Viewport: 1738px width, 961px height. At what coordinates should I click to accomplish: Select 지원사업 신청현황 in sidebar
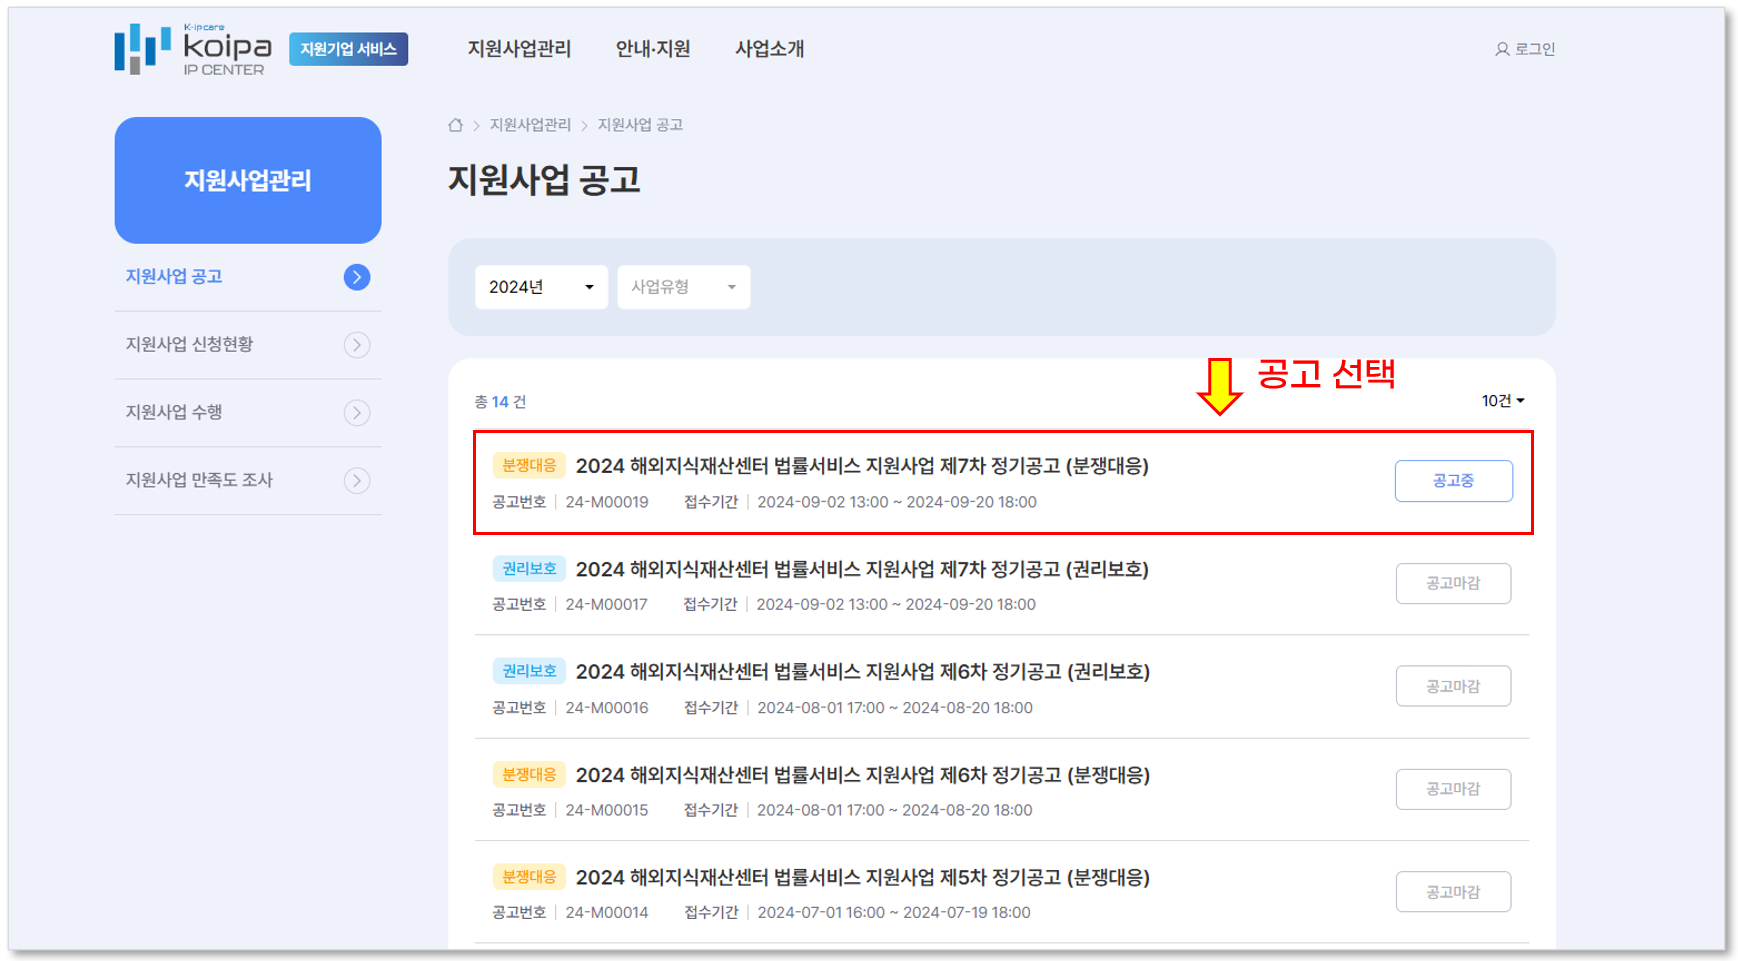[189, 345]
